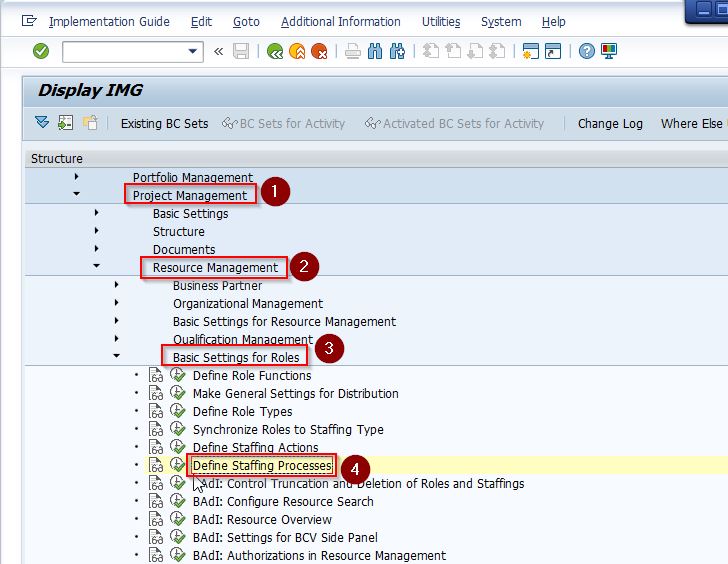Click the Existing BC Sets button
The height and width of the screenshot is (564, 728).
pyautogui.click(x=164, y=123)
